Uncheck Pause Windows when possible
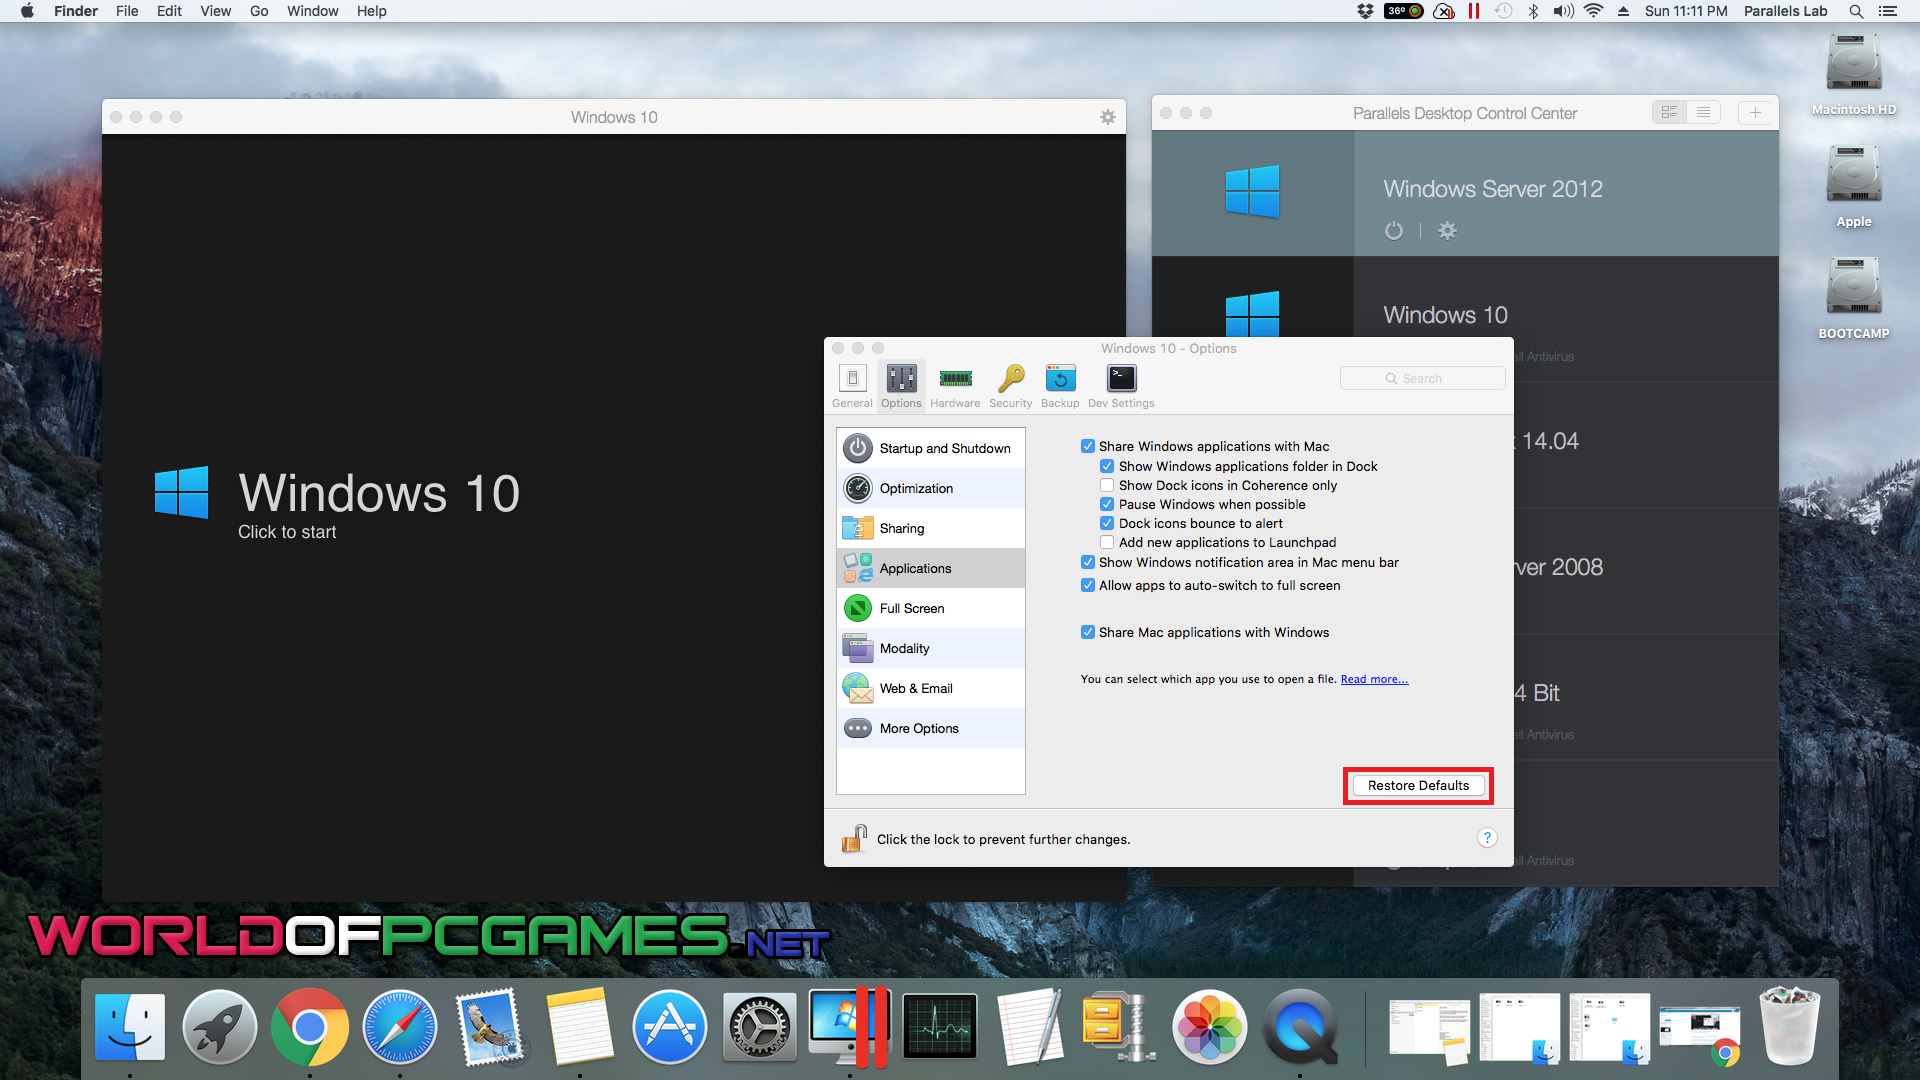This screenshot has width=1920, height=1080. [x=1107, y=504]
